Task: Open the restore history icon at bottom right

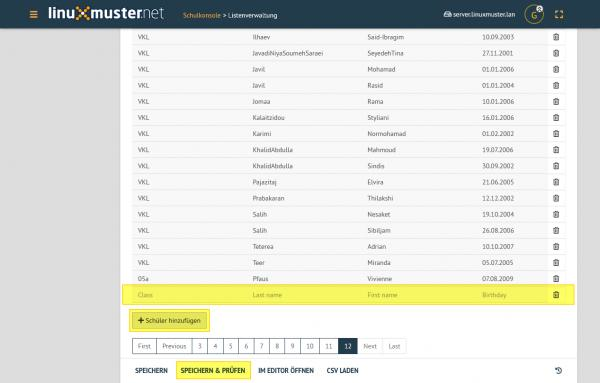Action: 558,370
